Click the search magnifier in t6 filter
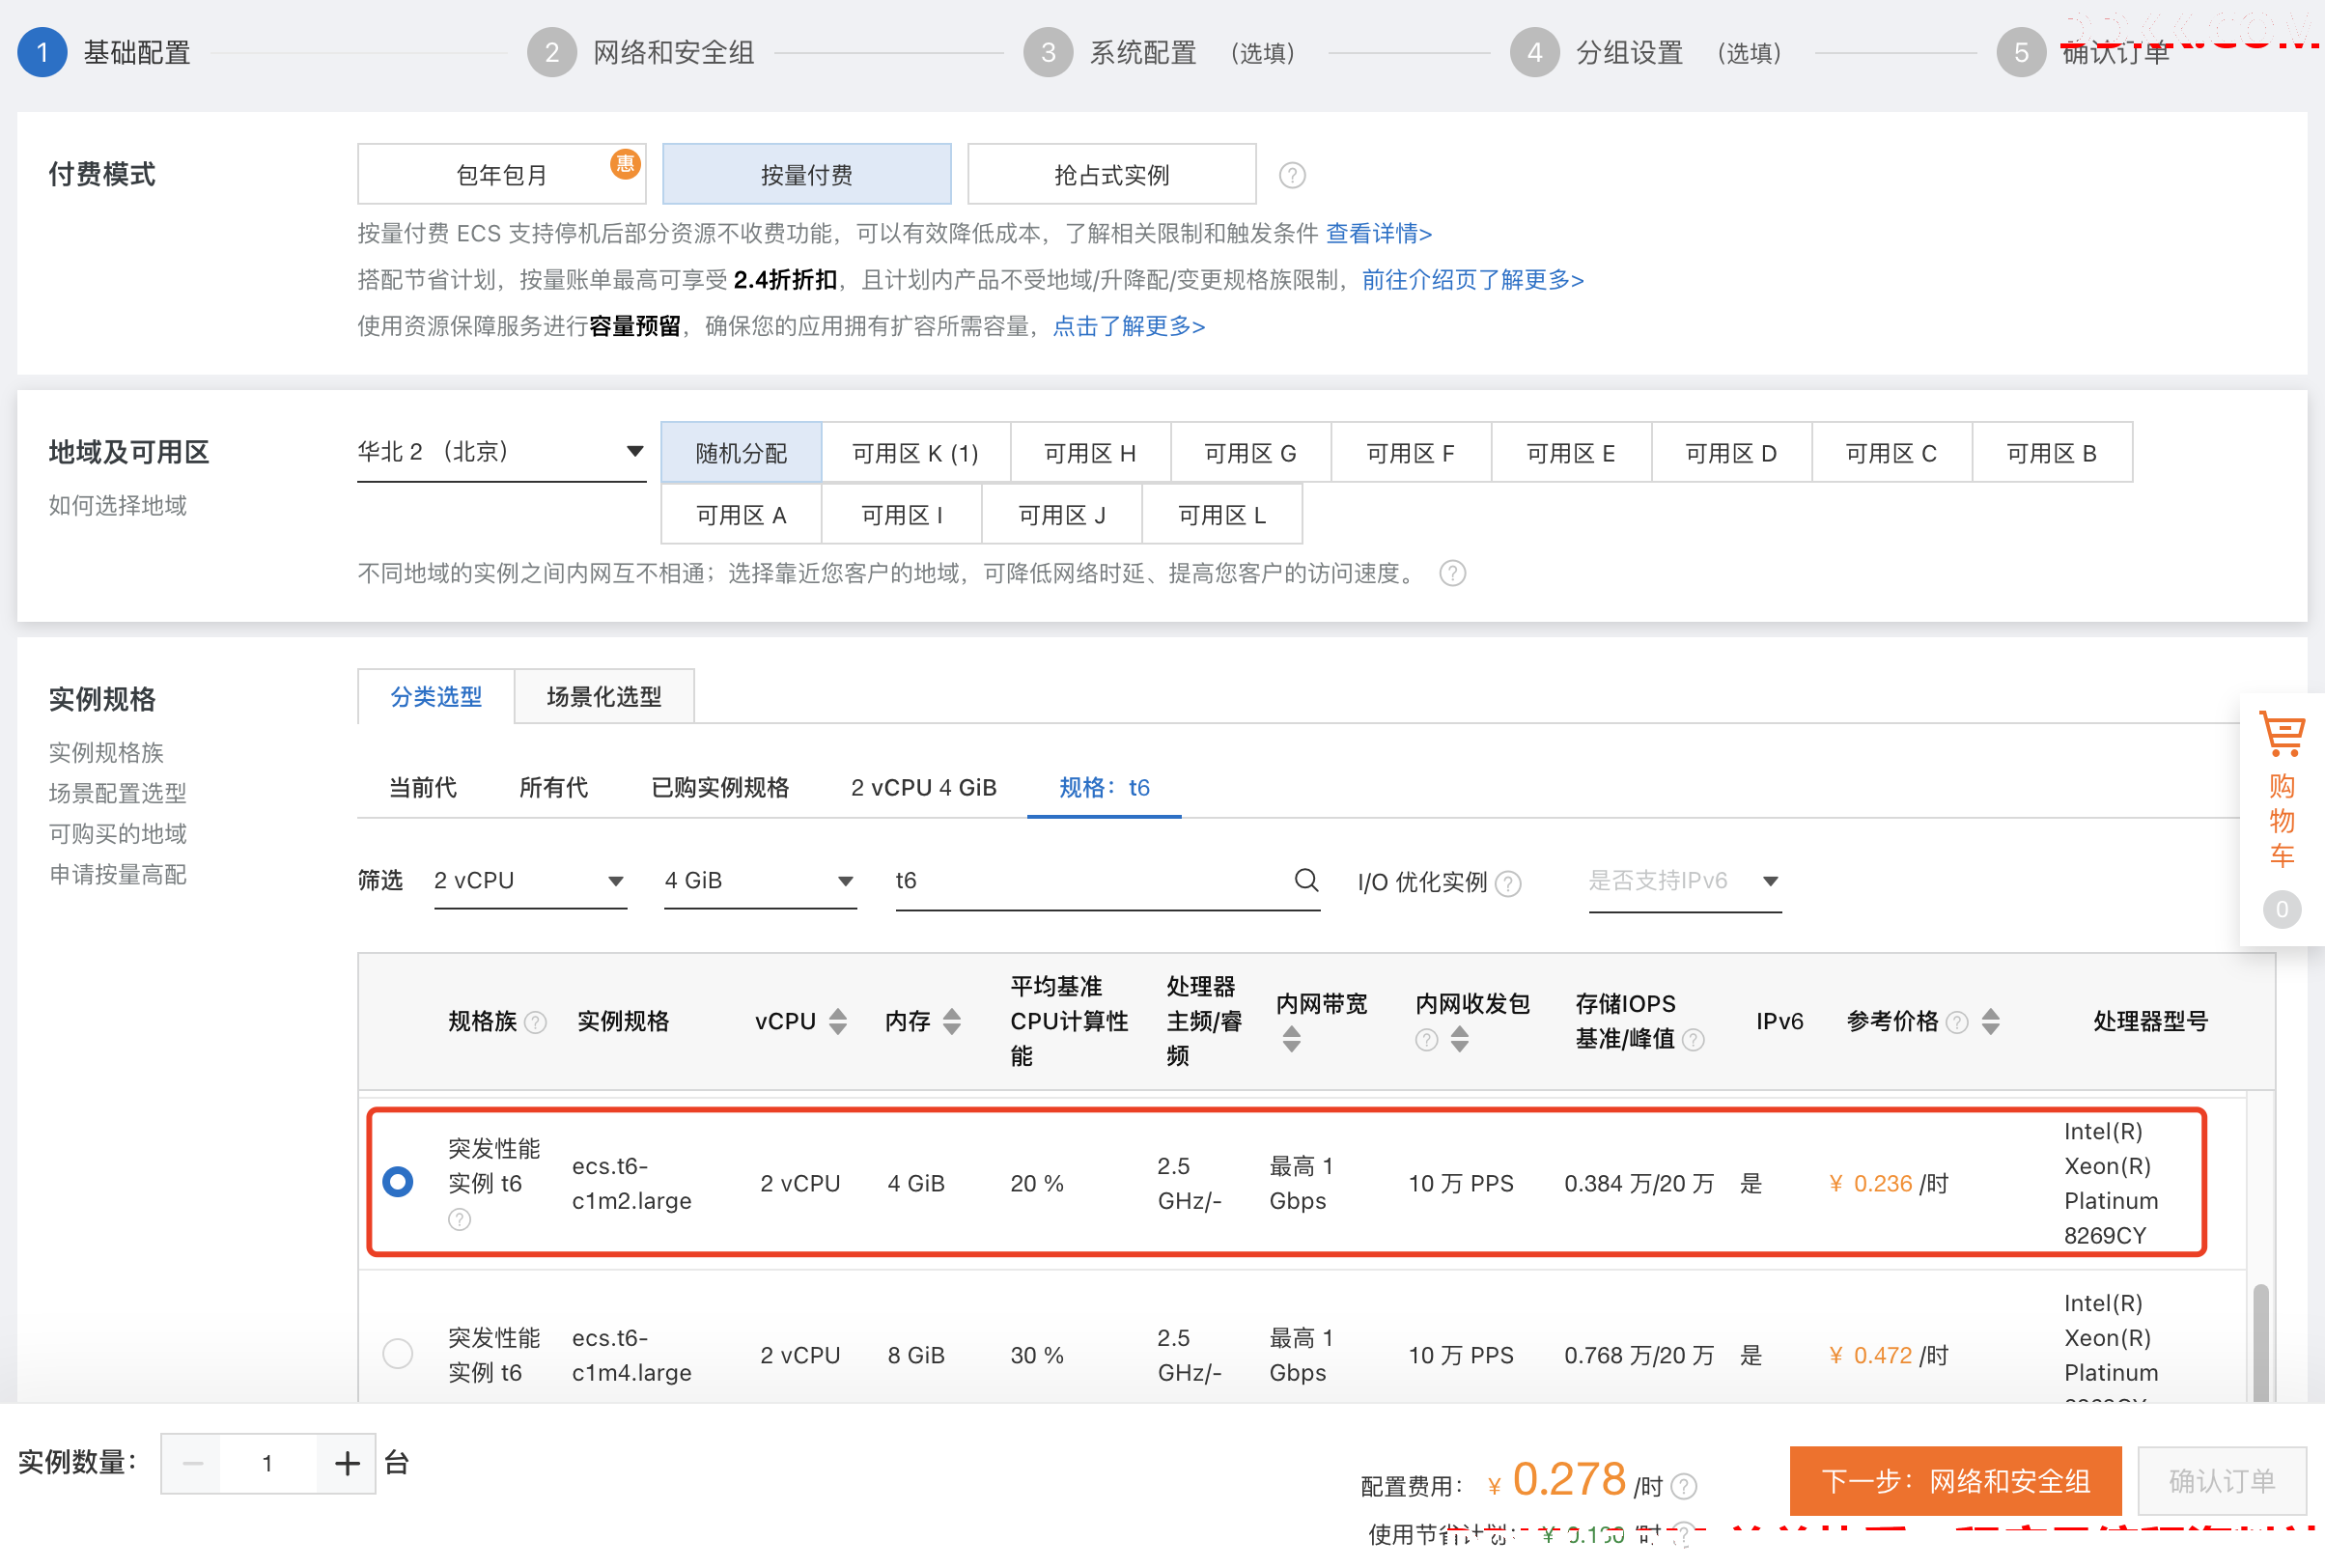This screenshot has height=1568, width=2325. point(1305,880)
